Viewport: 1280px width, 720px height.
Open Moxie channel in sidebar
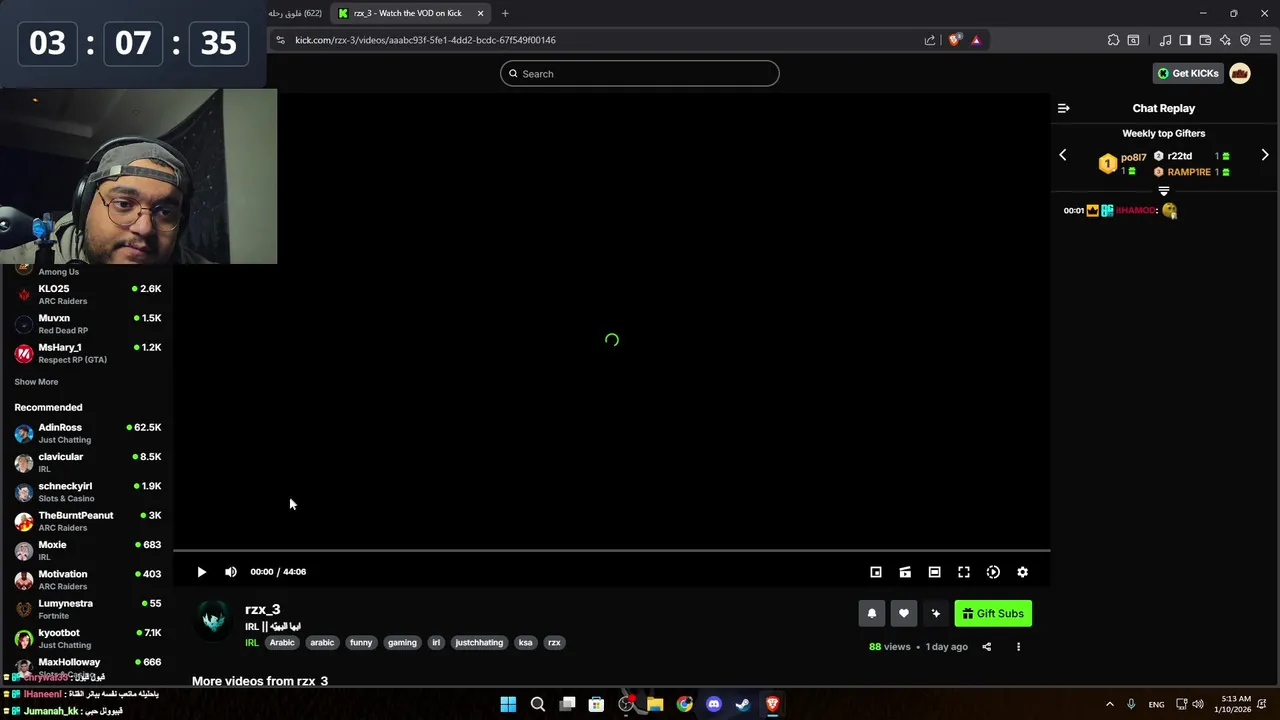(87, 550)
